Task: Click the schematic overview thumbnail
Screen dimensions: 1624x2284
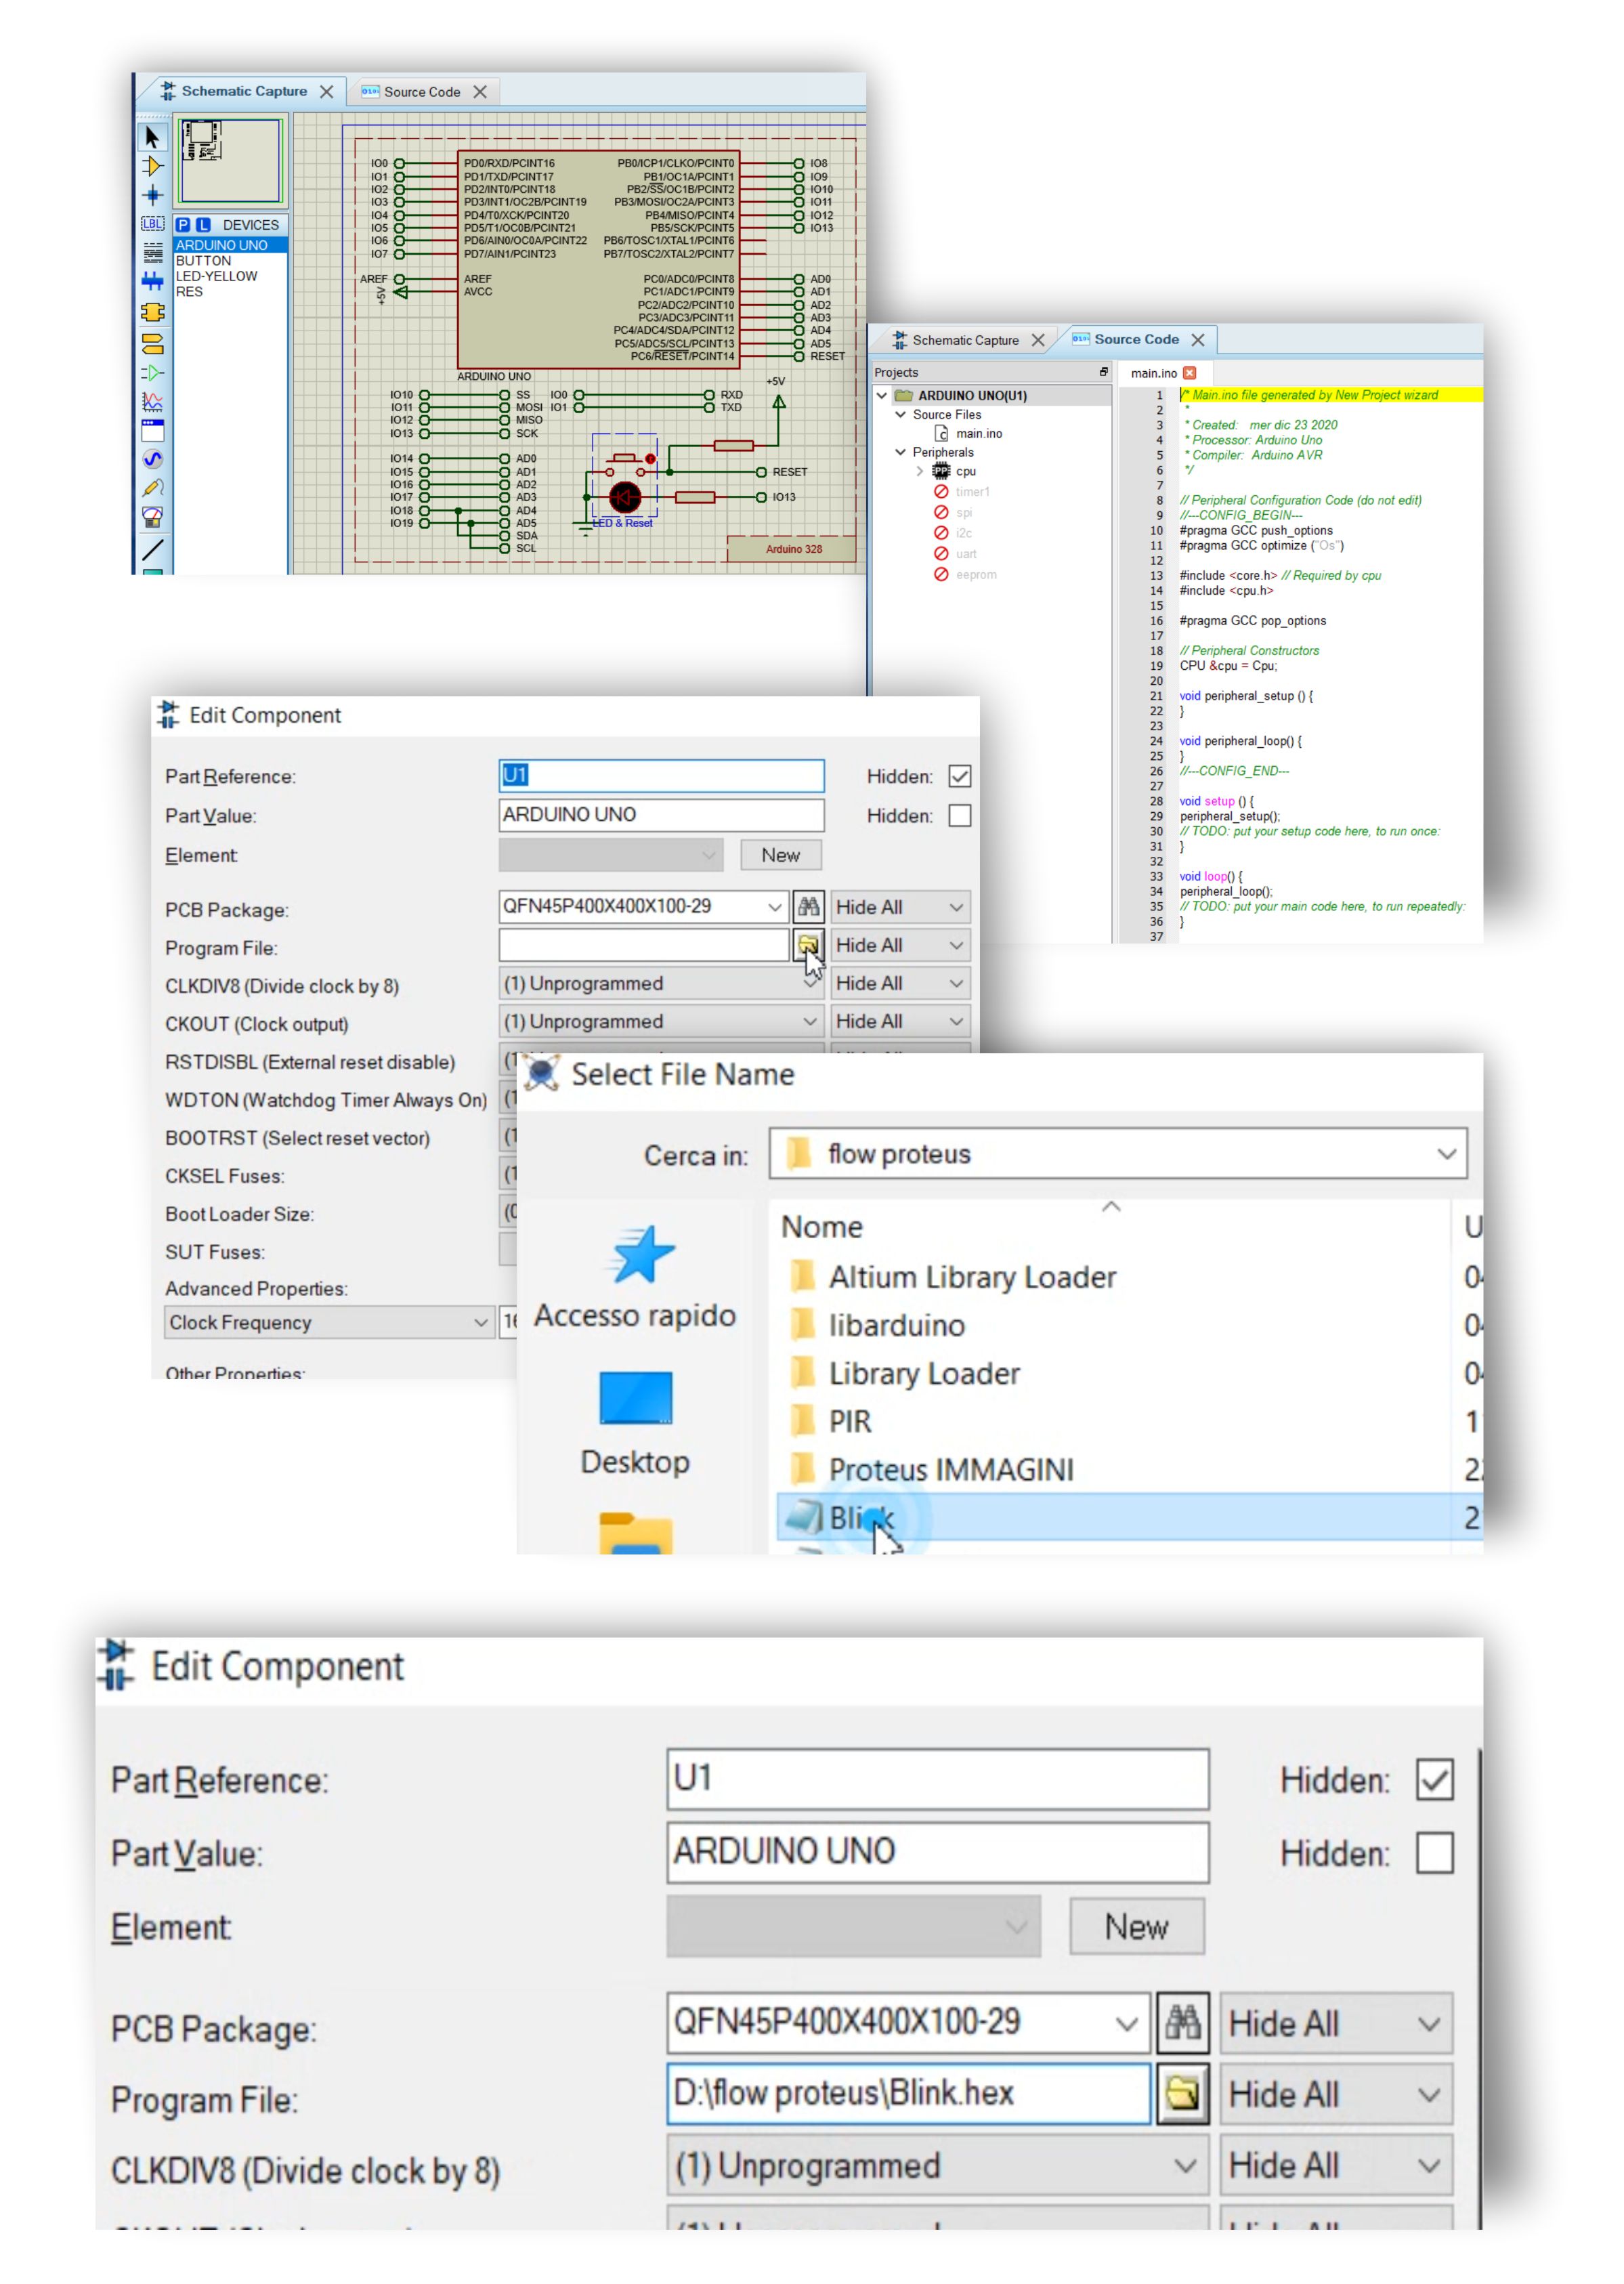Action: click(x=231, y=160)
